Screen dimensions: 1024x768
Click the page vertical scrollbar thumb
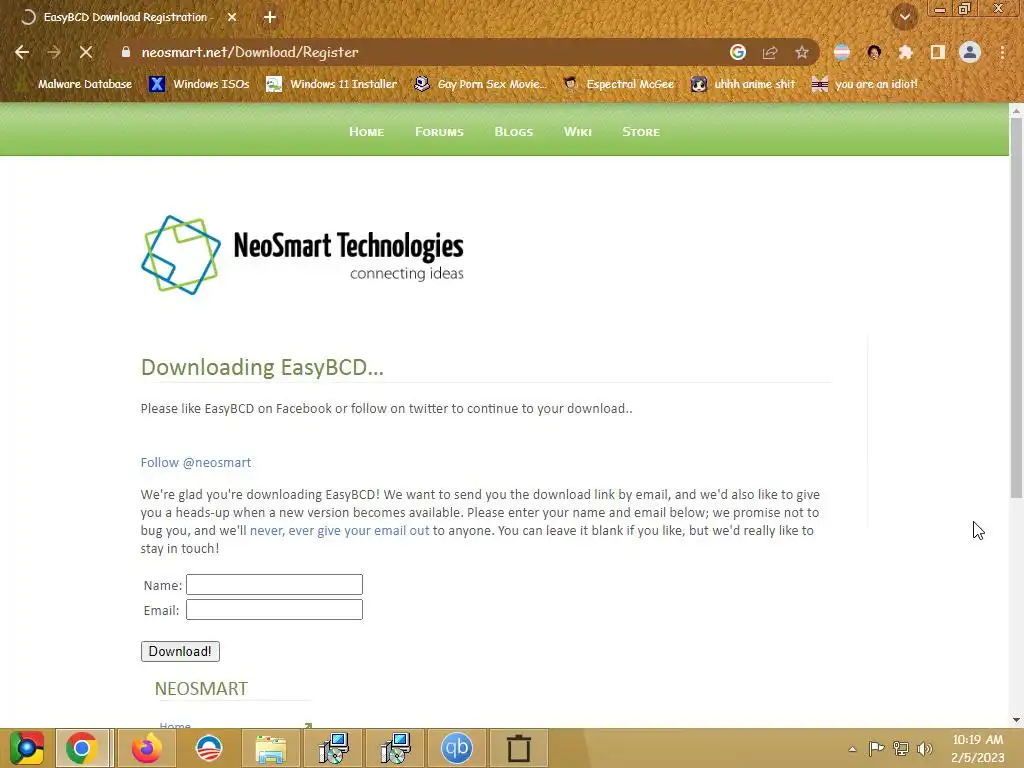tap(1016, 307)
